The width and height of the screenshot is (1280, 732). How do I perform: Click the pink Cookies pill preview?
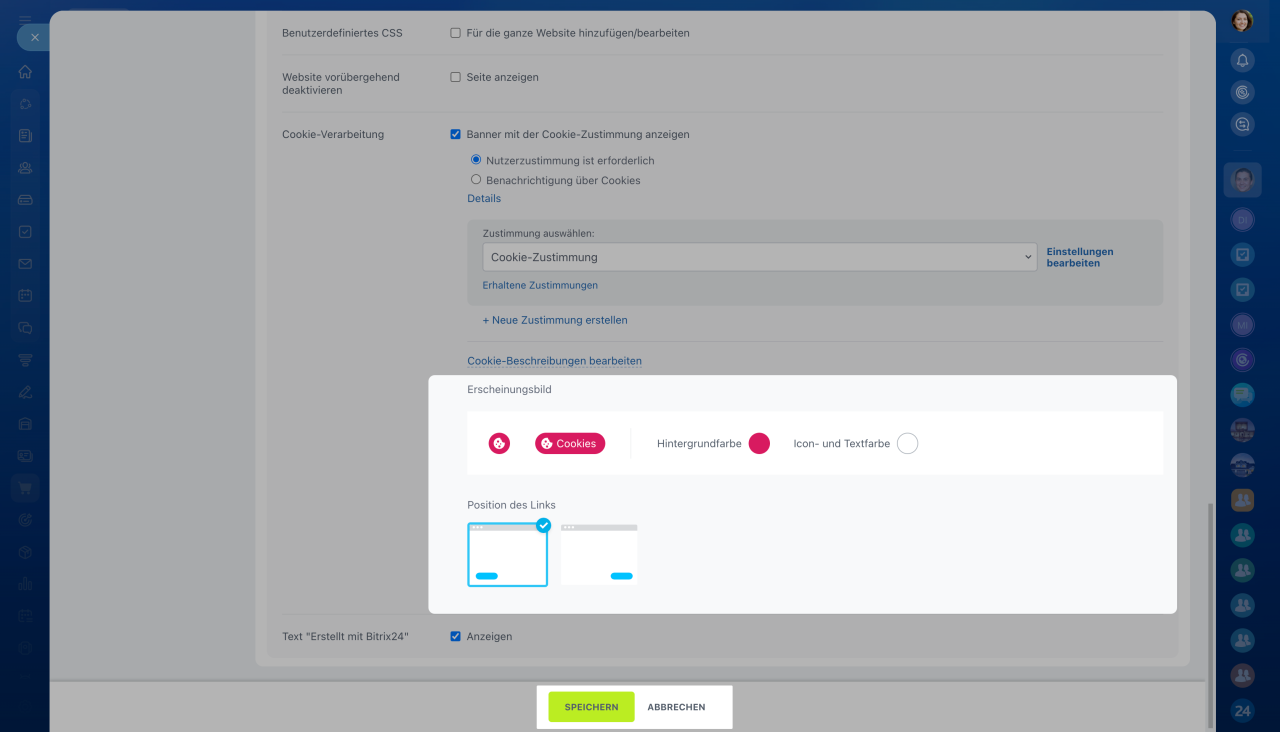pos(570,443)
